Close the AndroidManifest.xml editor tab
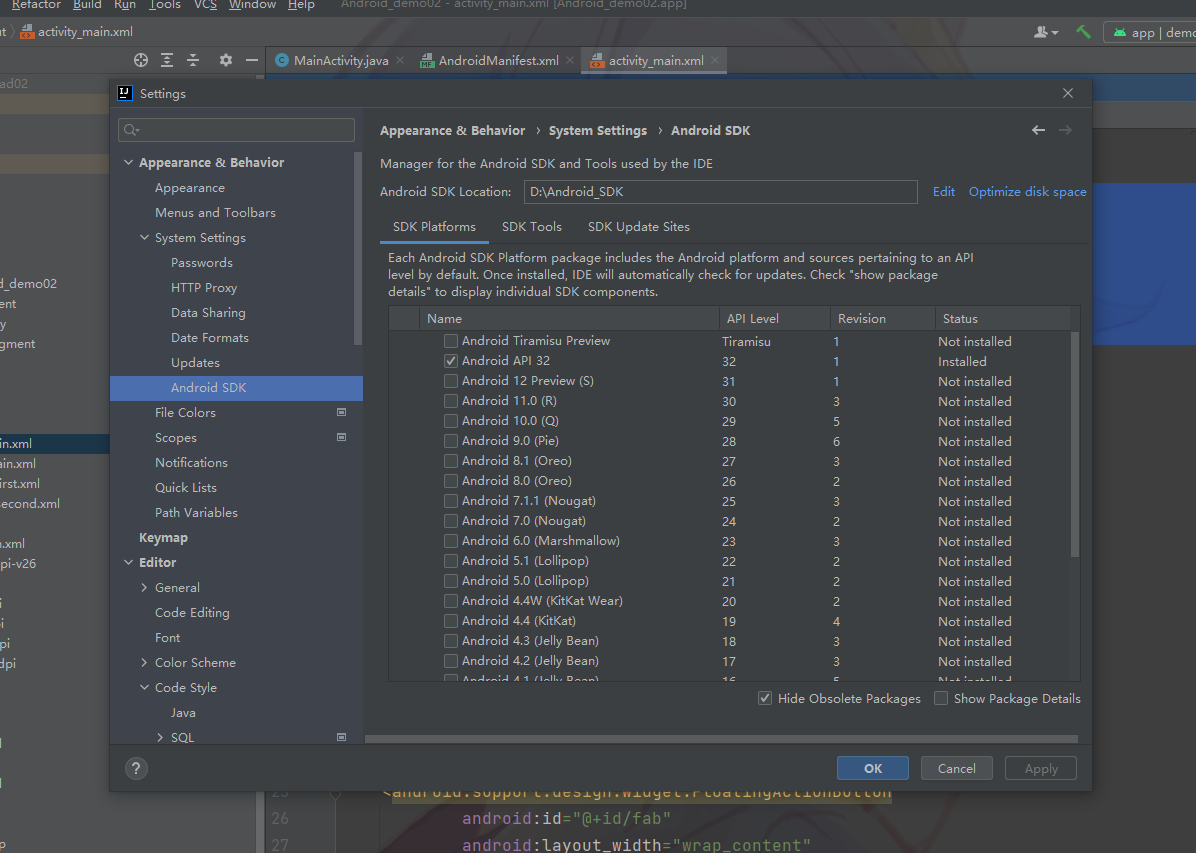Screen dimensions: 1196x853 coord(570,60)
